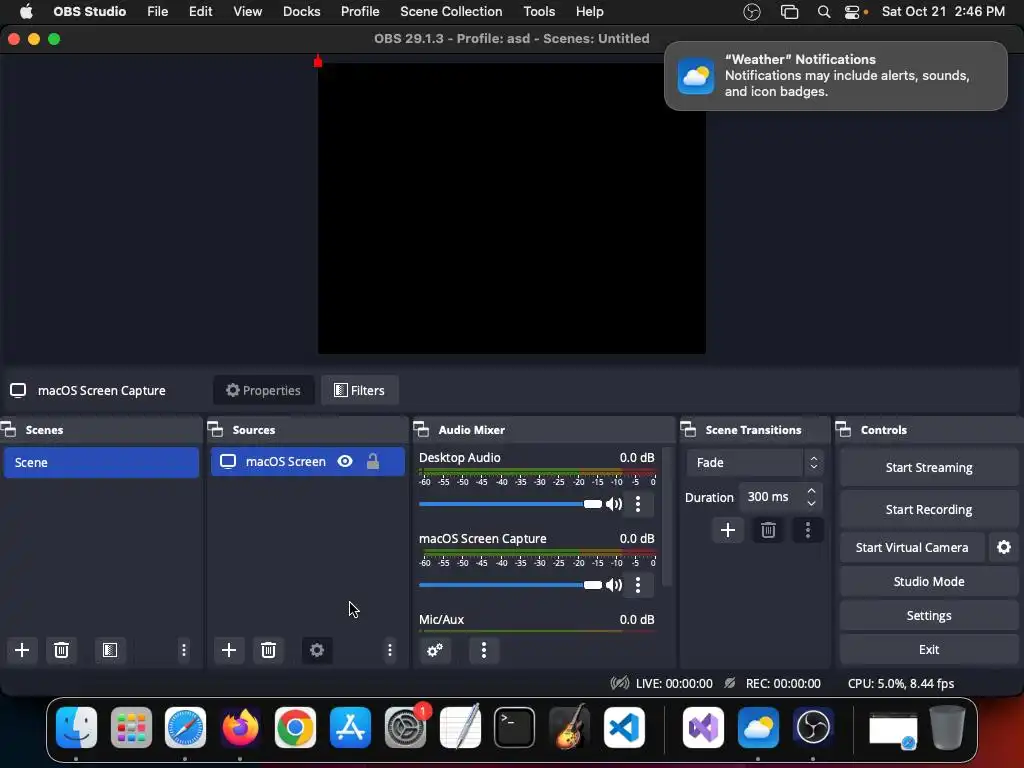Float the Scene Transitions dock icon
Screen dimensions: 1024x768
pyautogui.click(x=688, y=430)
